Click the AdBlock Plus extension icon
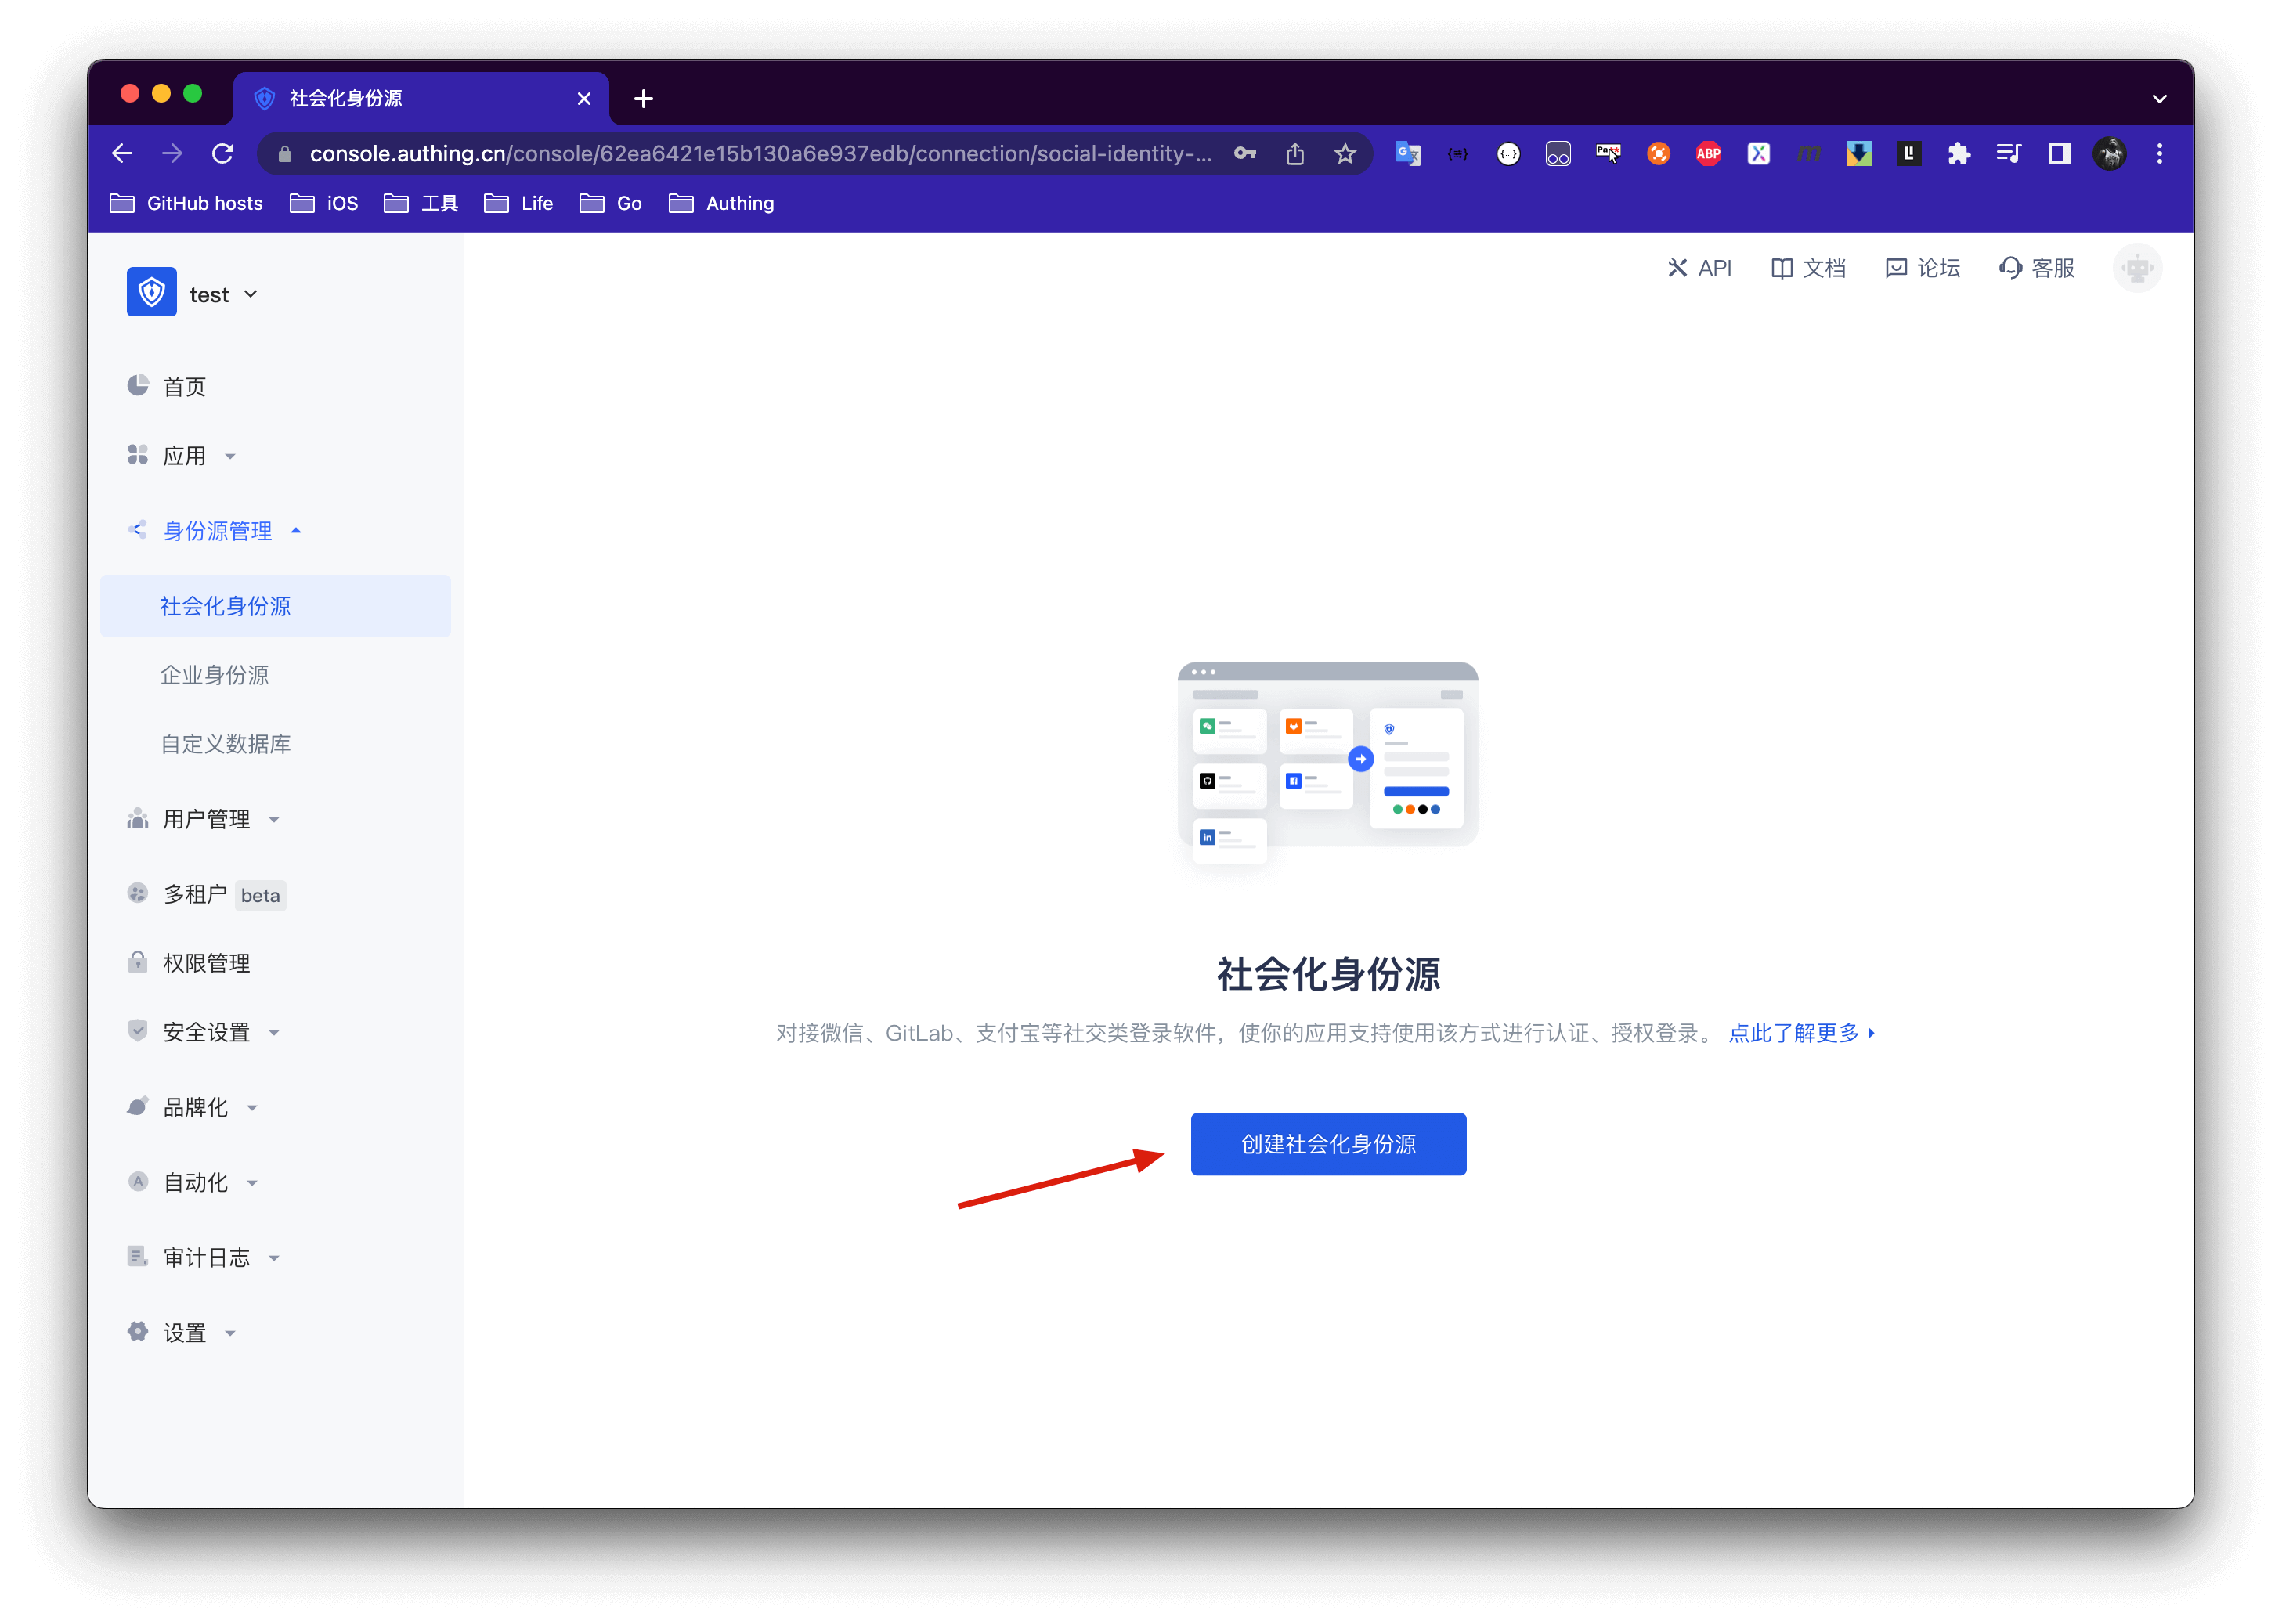Screen dimensions: 2282x1624 (1708, 154)
